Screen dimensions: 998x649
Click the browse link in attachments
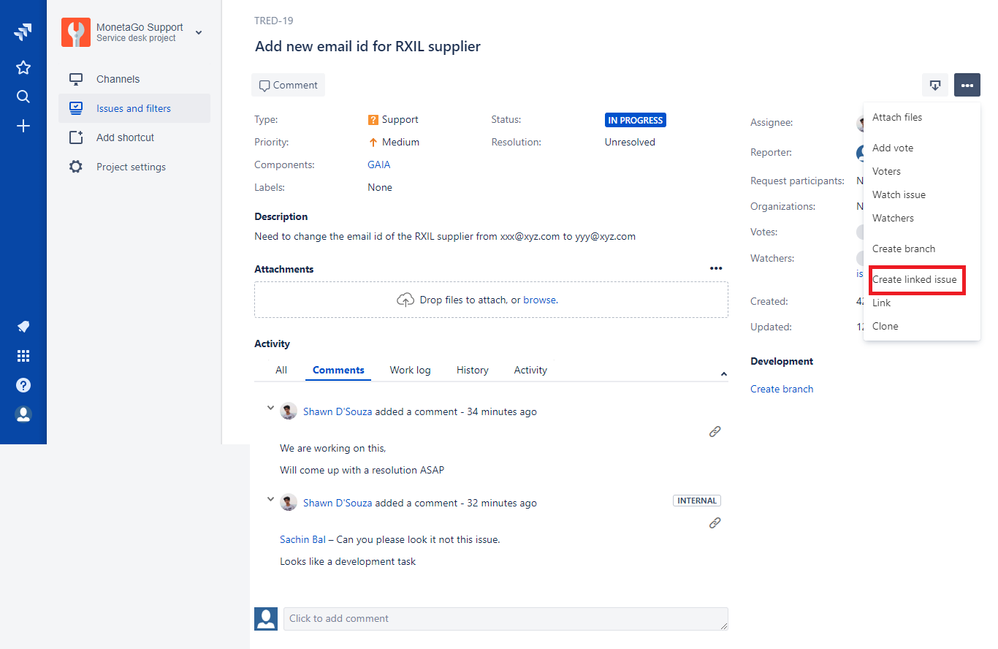(x=540, y=300)
